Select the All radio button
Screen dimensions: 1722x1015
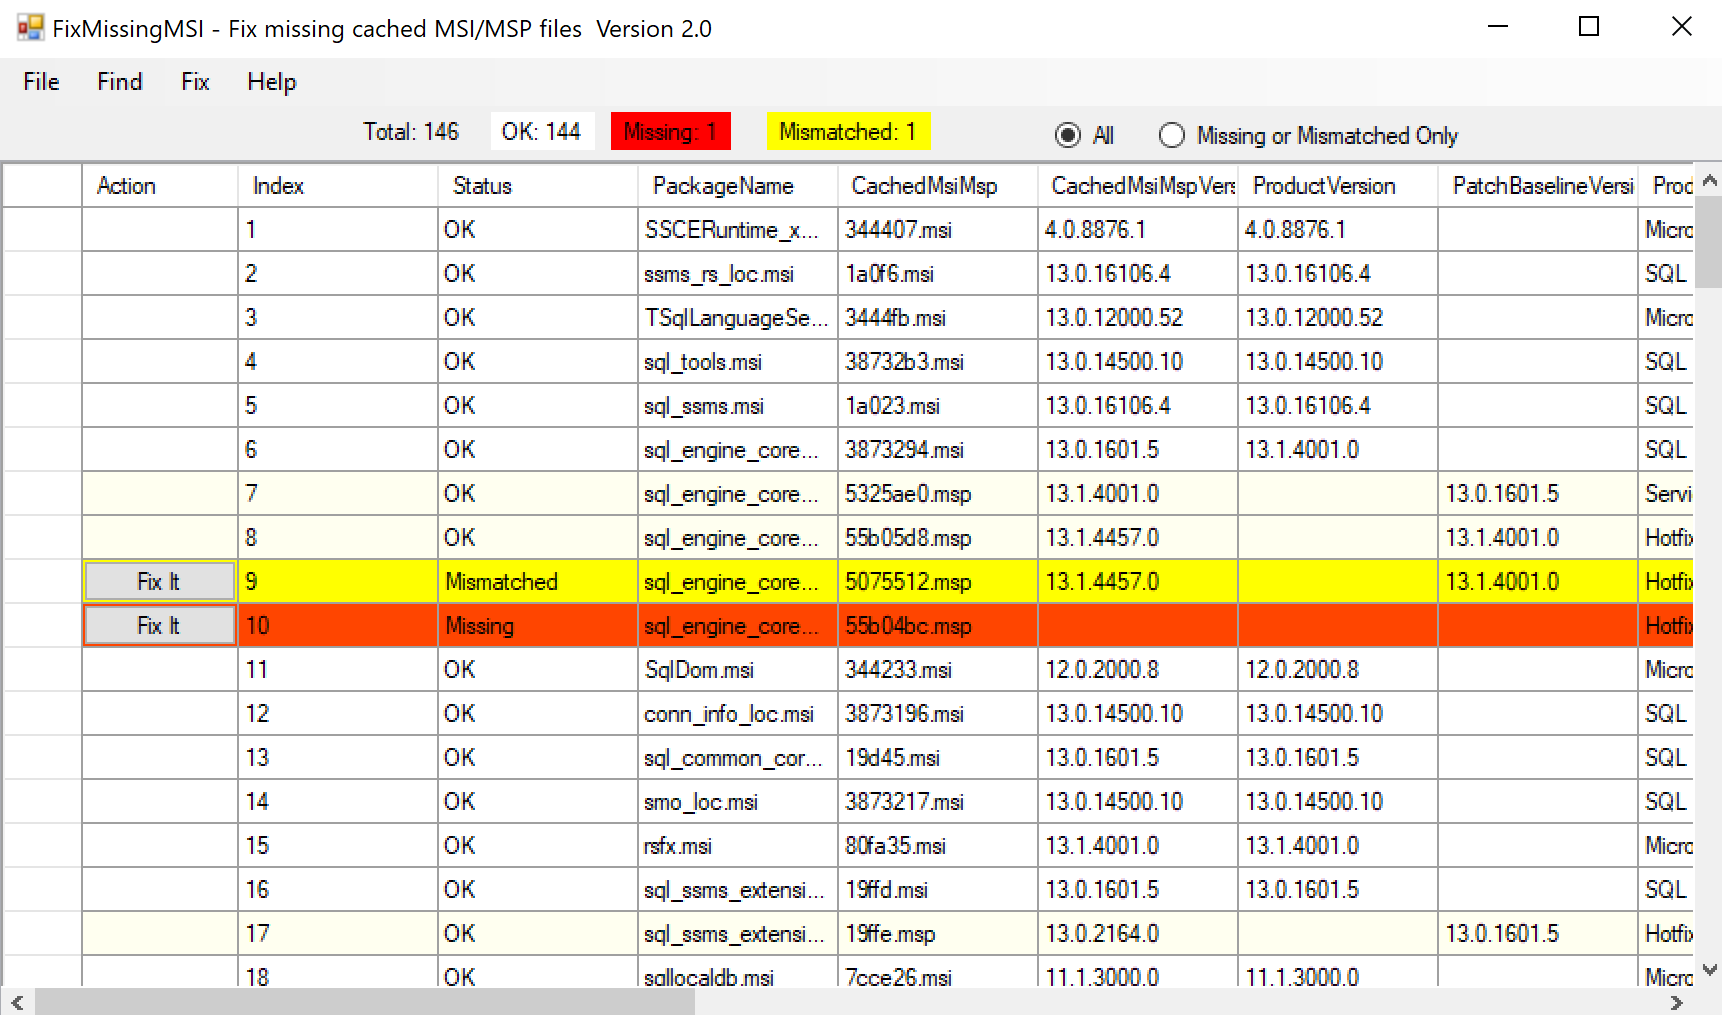1069,135
